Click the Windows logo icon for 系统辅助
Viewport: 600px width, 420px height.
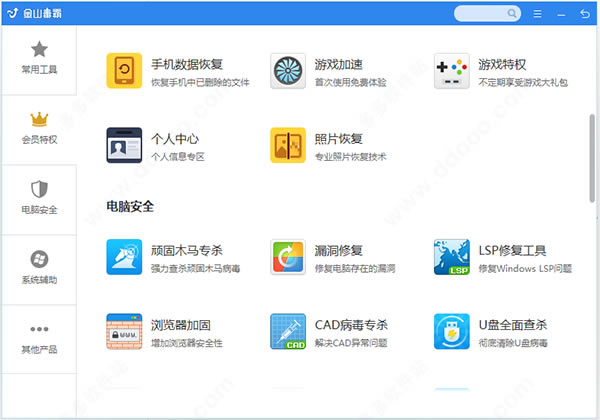coord(39,259)
